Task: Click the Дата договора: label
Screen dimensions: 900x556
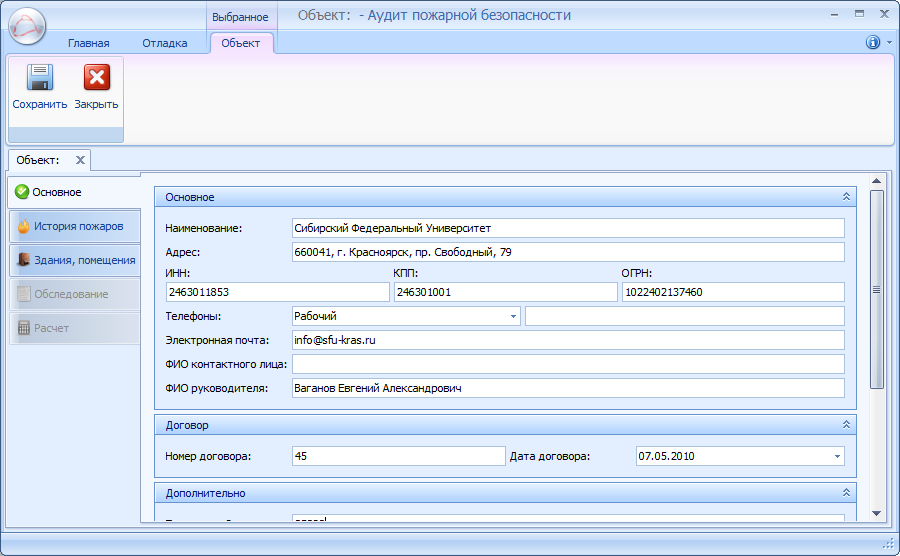Action: [550, 456]
